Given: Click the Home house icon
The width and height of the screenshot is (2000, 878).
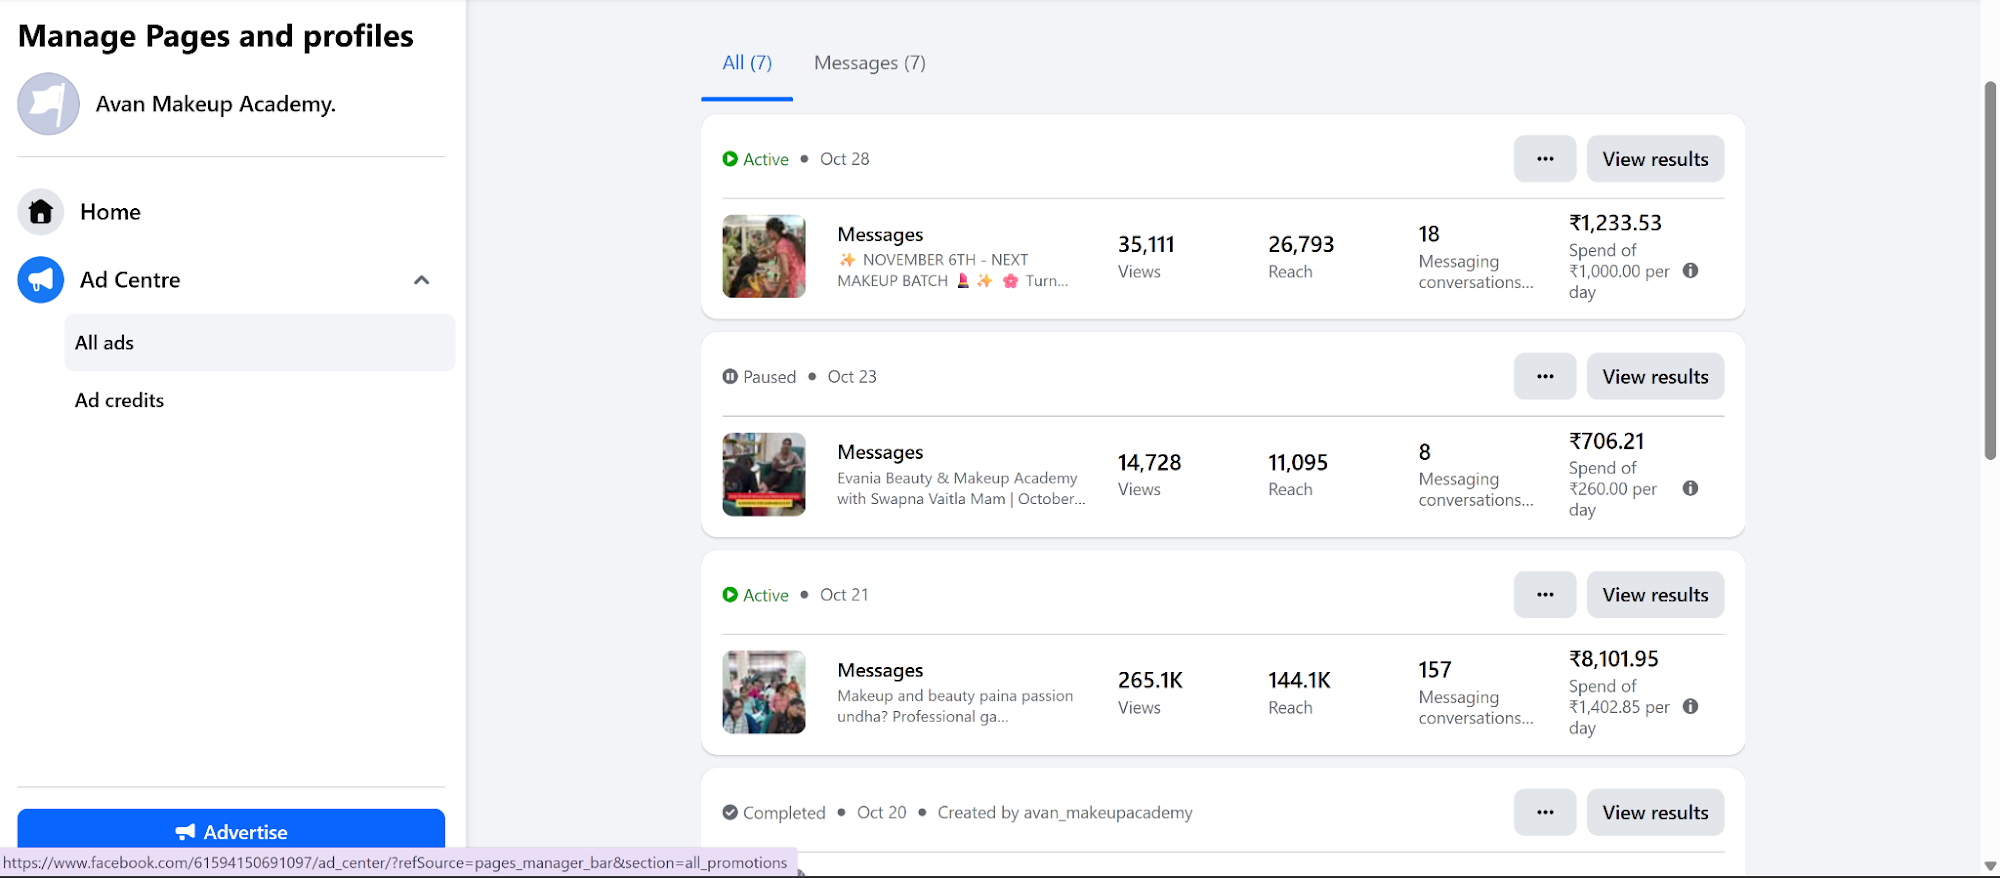Looking at the screenshot, I should click(41, 212).
